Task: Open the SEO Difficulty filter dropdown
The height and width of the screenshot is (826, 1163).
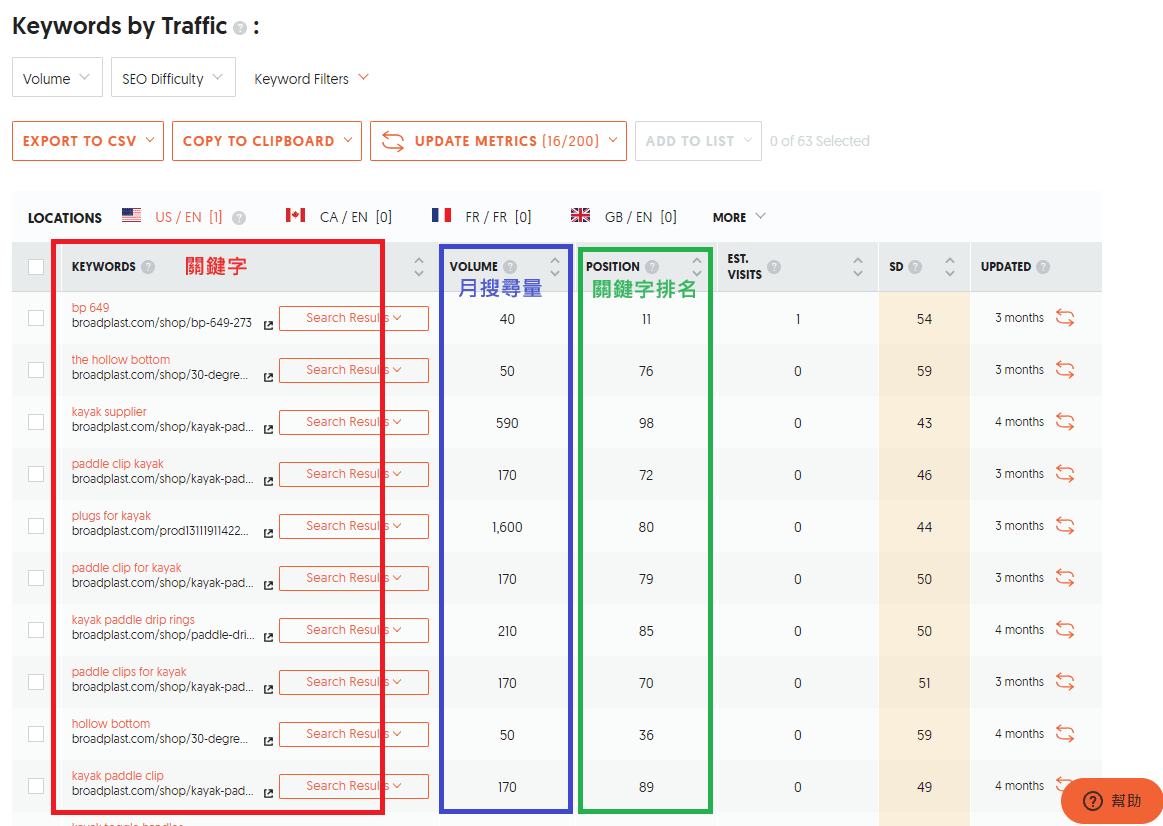Action: tap(173, 78)
